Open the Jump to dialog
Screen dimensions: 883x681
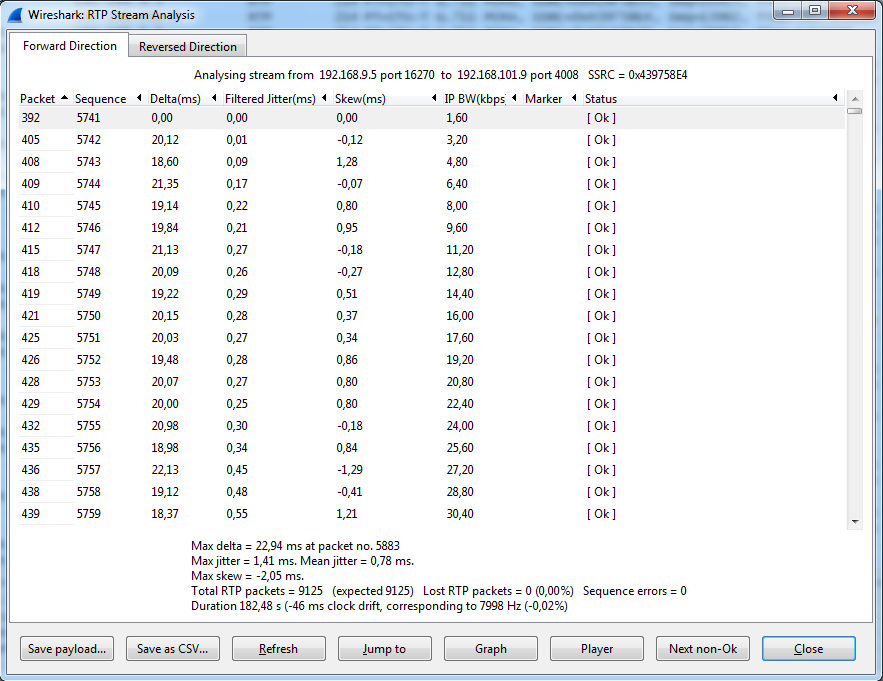(x=385, y=649)
